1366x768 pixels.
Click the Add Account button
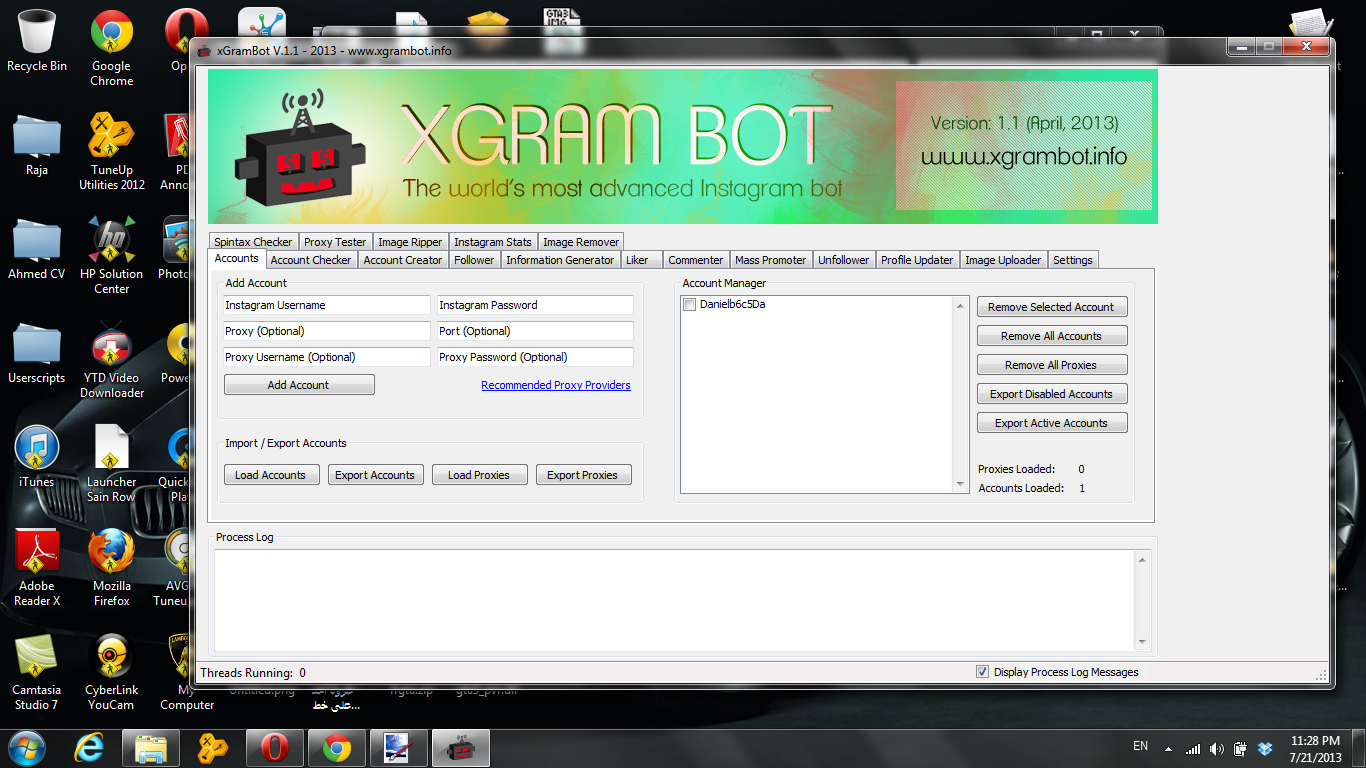click(299, 385)
